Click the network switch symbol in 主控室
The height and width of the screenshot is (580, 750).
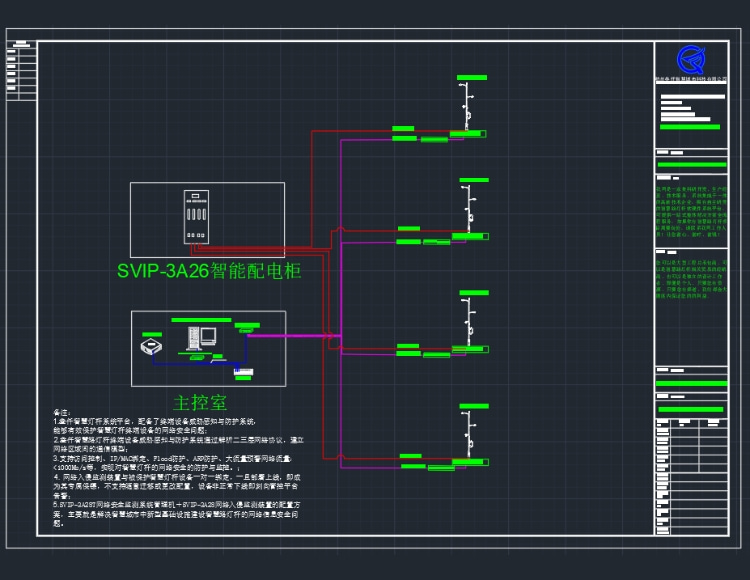[243, 372]
